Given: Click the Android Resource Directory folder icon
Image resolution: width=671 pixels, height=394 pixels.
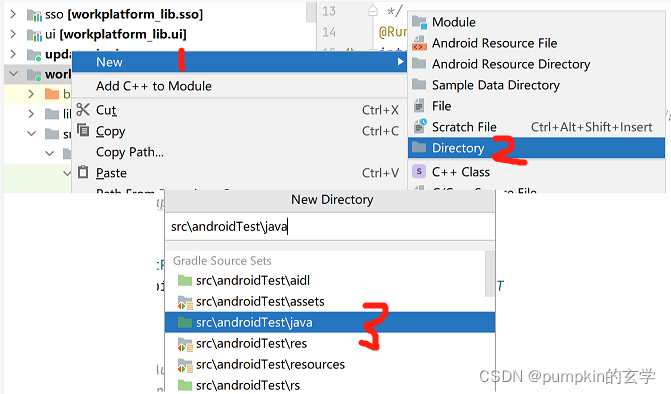Looking at the screenshot, I should (x=419, y=64).
